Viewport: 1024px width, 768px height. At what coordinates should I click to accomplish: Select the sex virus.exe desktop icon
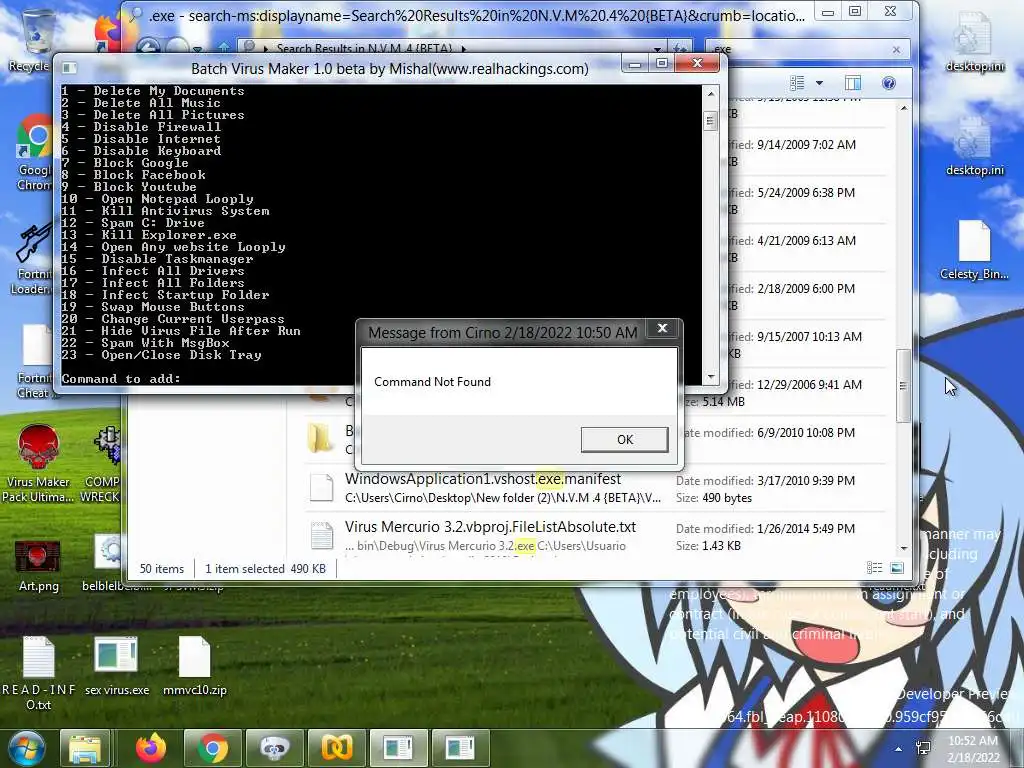tap(116, 666)
